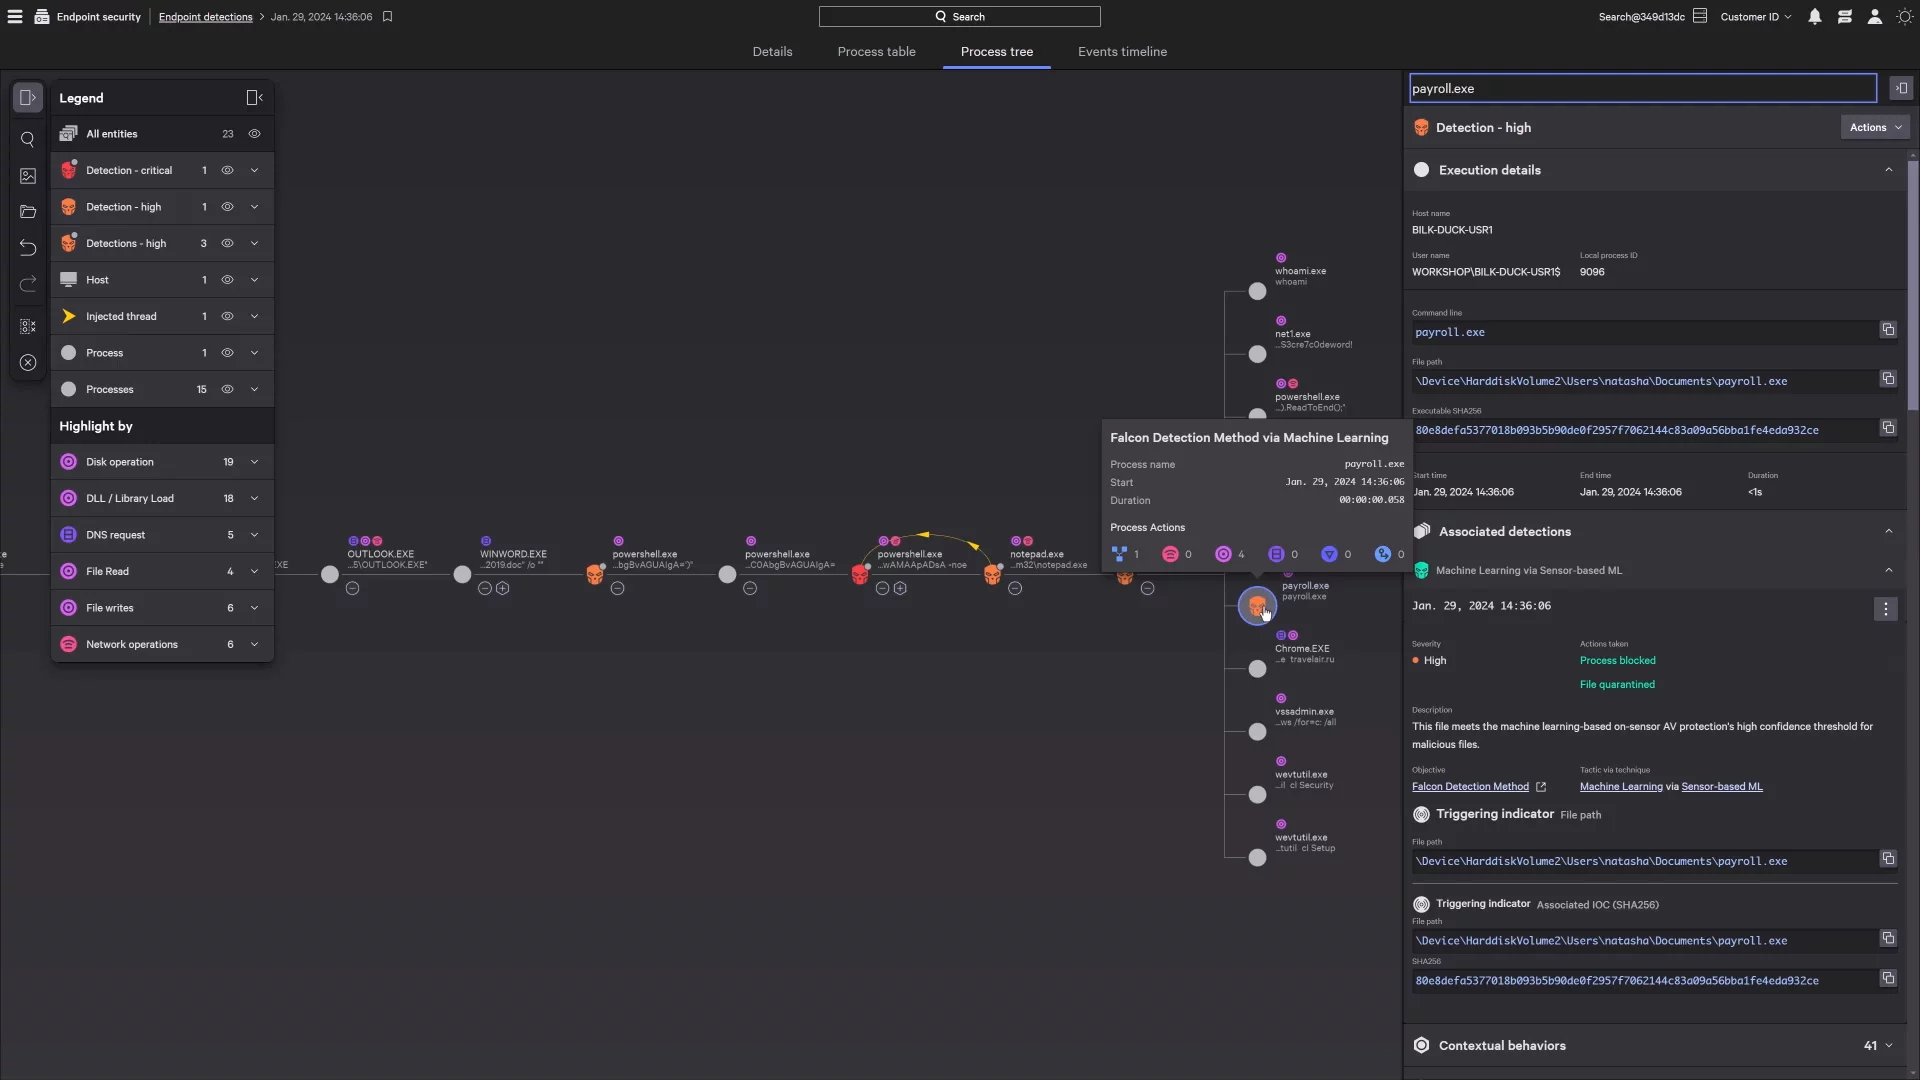1920x1080 pixels.
Task: Copy the command line payroll.exe value
Action: [1888, 330]
